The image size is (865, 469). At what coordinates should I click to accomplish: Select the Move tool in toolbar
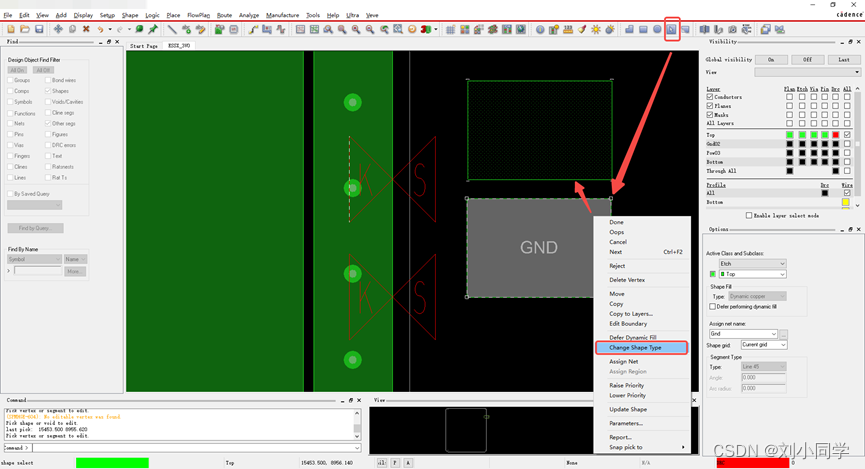coord(58,29)
